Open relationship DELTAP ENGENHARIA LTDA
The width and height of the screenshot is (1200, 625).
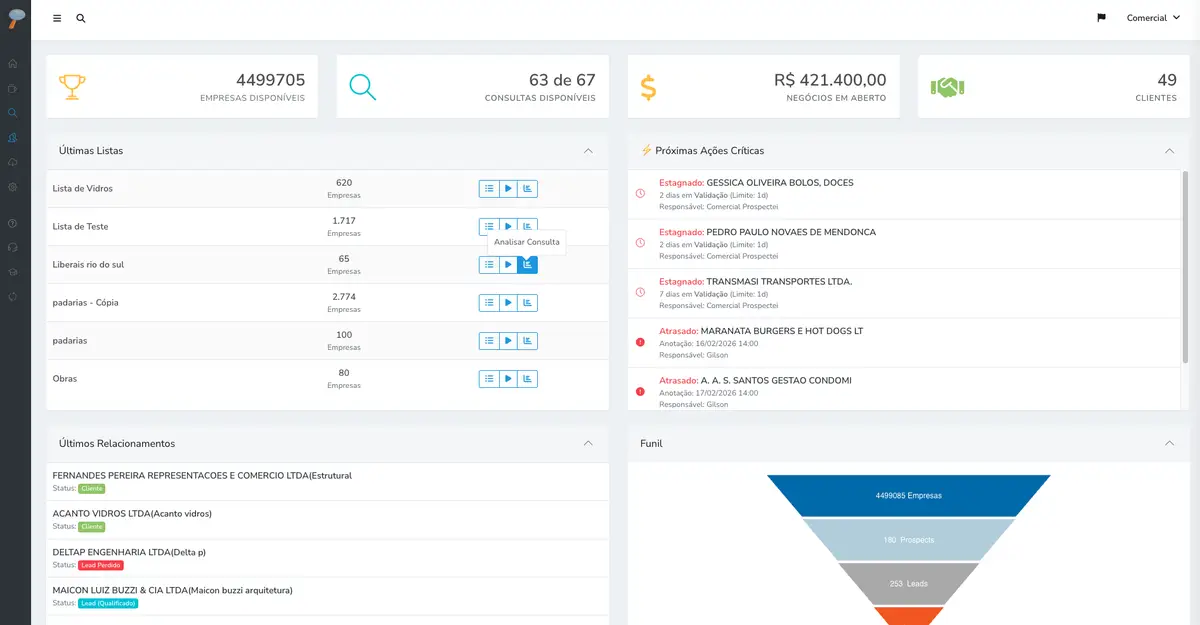point(327,558)
